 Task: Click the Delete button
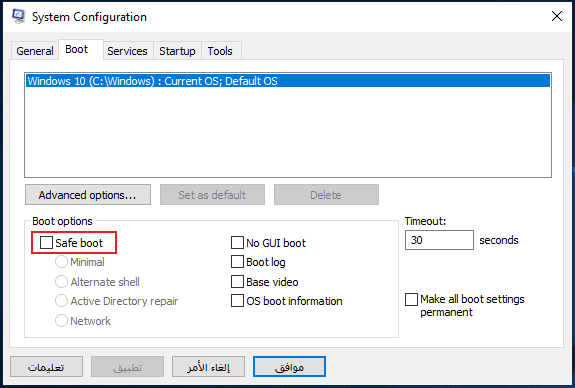tap(326, 195)
